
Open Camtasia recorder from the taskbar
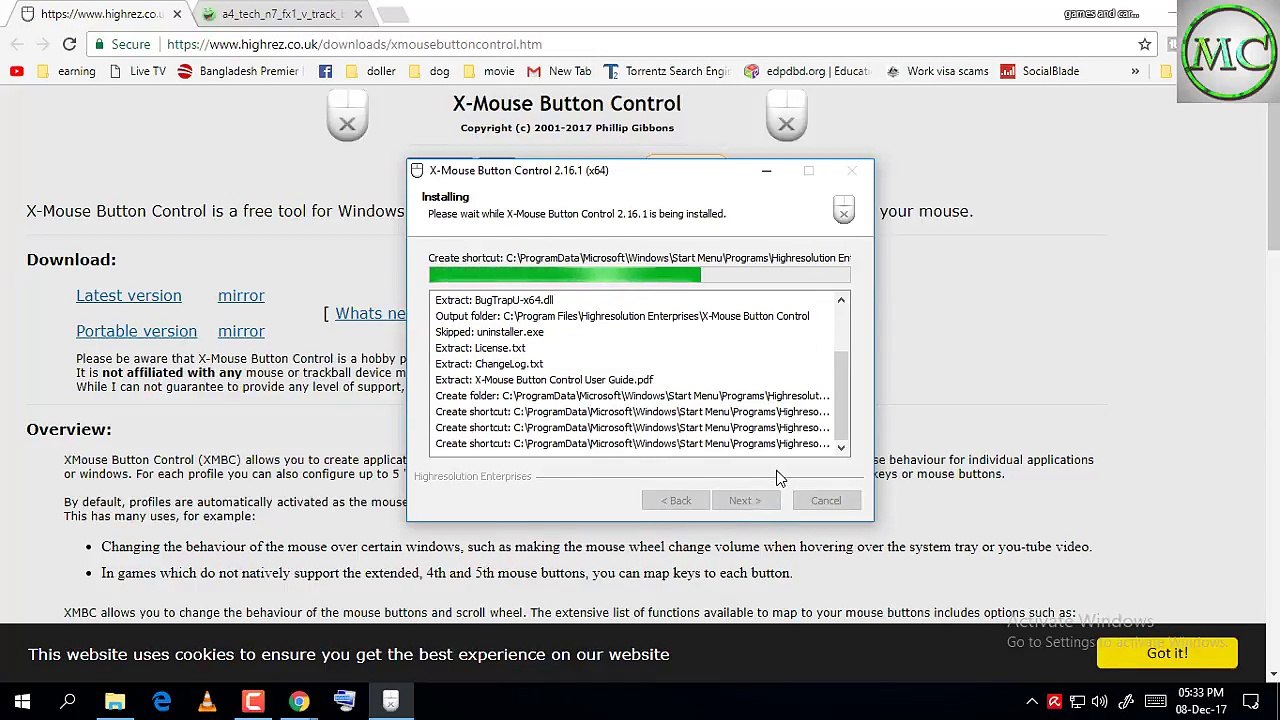253,702
